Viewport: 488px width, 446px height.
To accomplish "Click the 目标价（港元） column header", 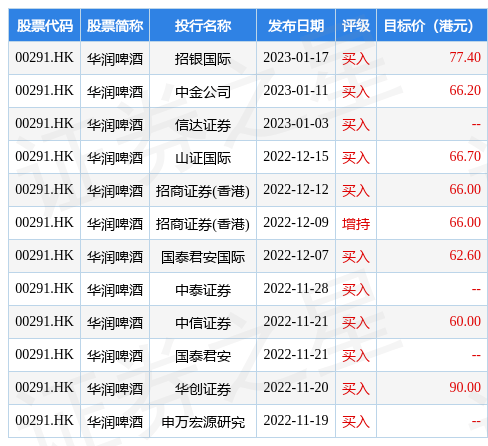I will [432, 26].
